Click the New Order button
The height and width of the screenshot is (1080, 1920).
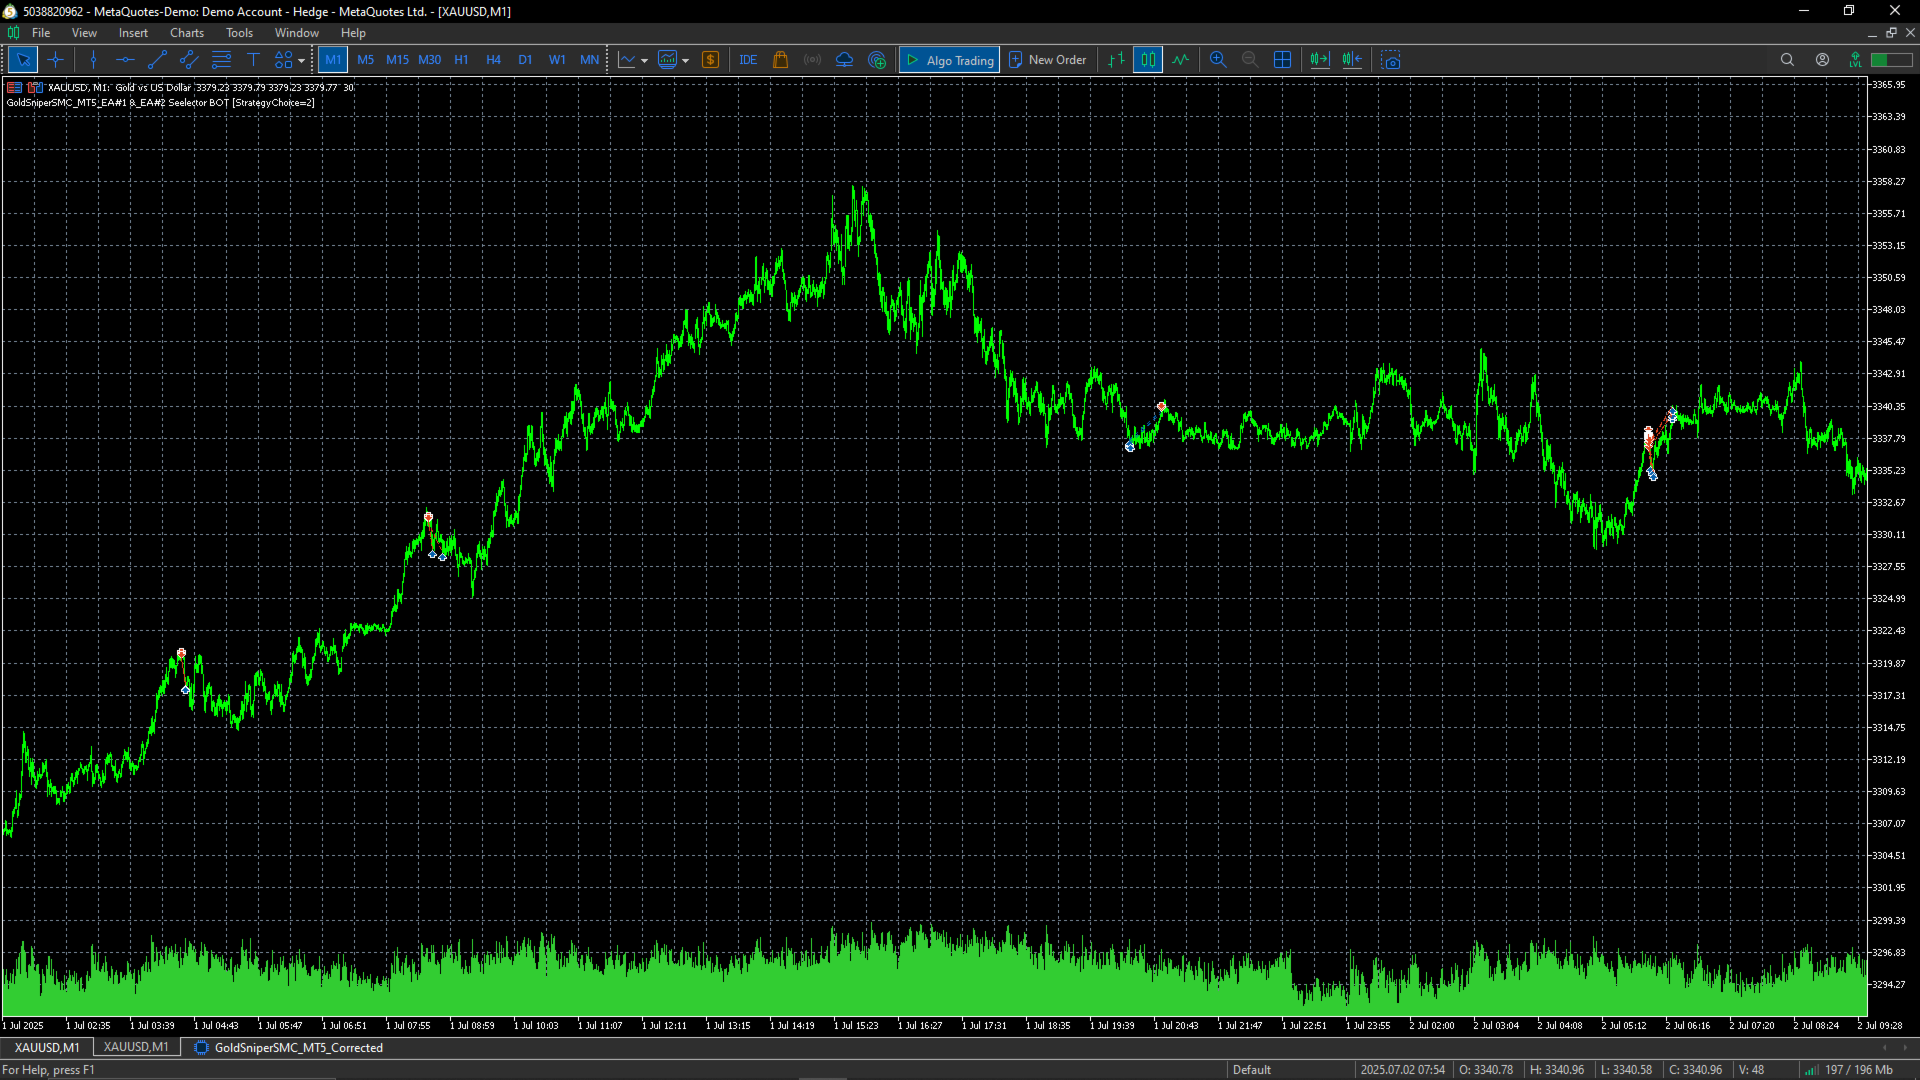tap(1047, 60)
